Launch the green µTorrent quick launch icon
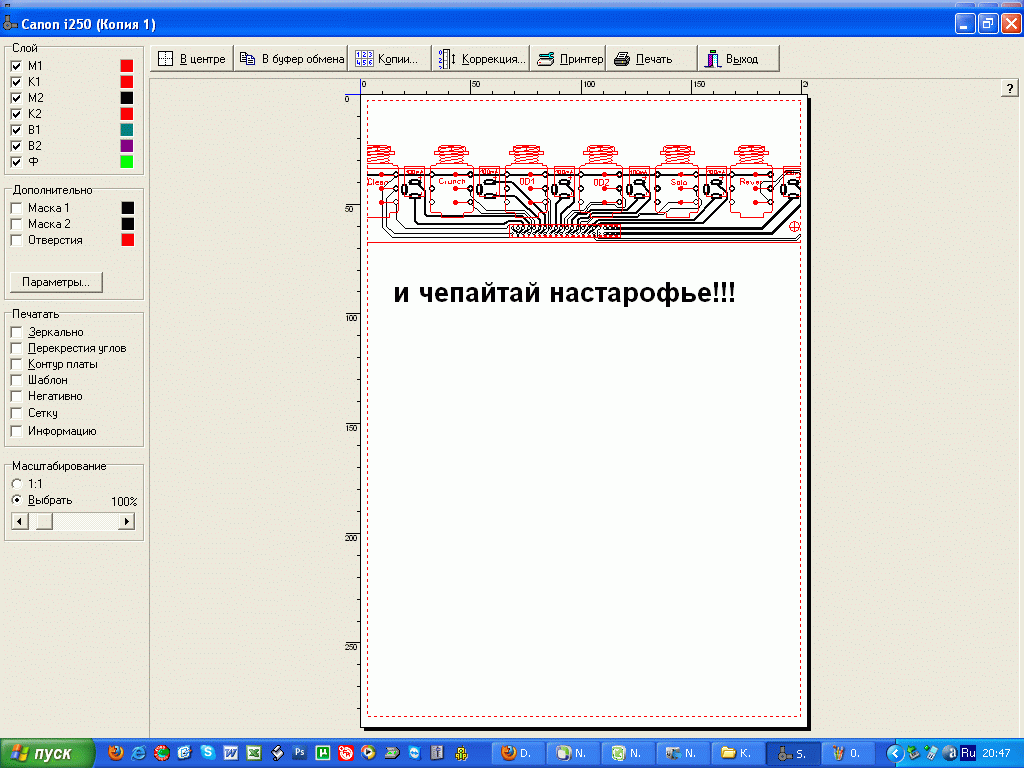 pyautogui.click(x=323, y=753)
